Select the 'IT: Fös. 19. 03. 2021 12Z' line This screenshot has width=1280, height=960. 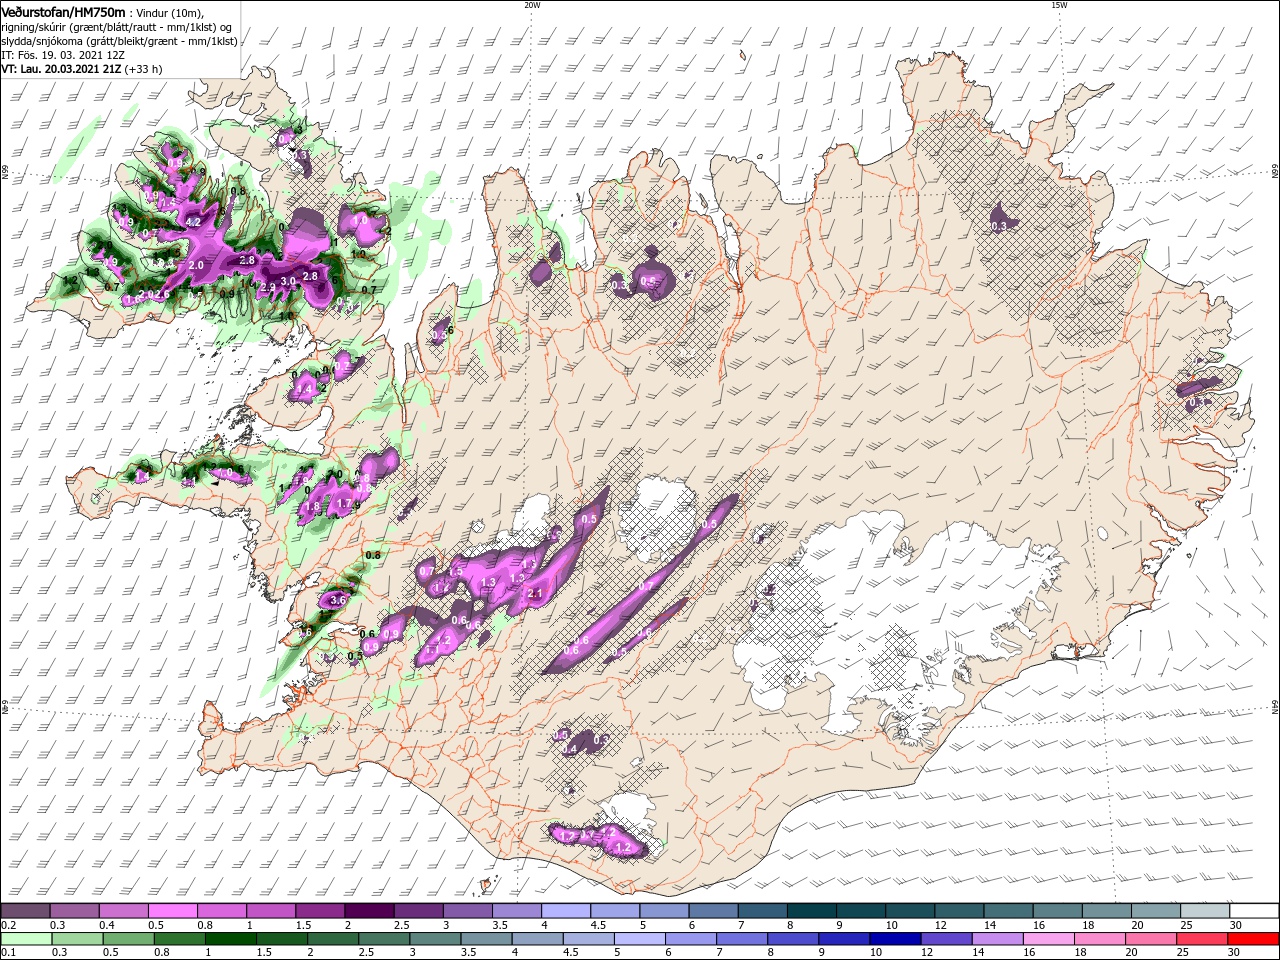[63, 56]
